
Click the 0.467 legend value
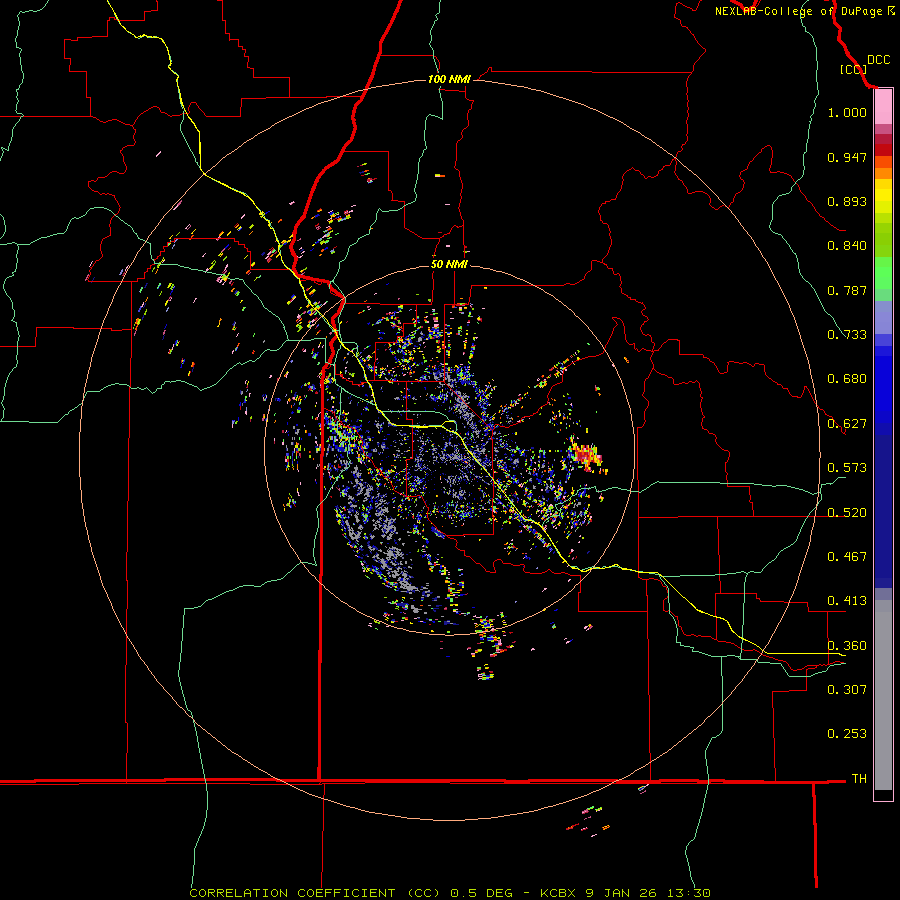pos(847,557)
